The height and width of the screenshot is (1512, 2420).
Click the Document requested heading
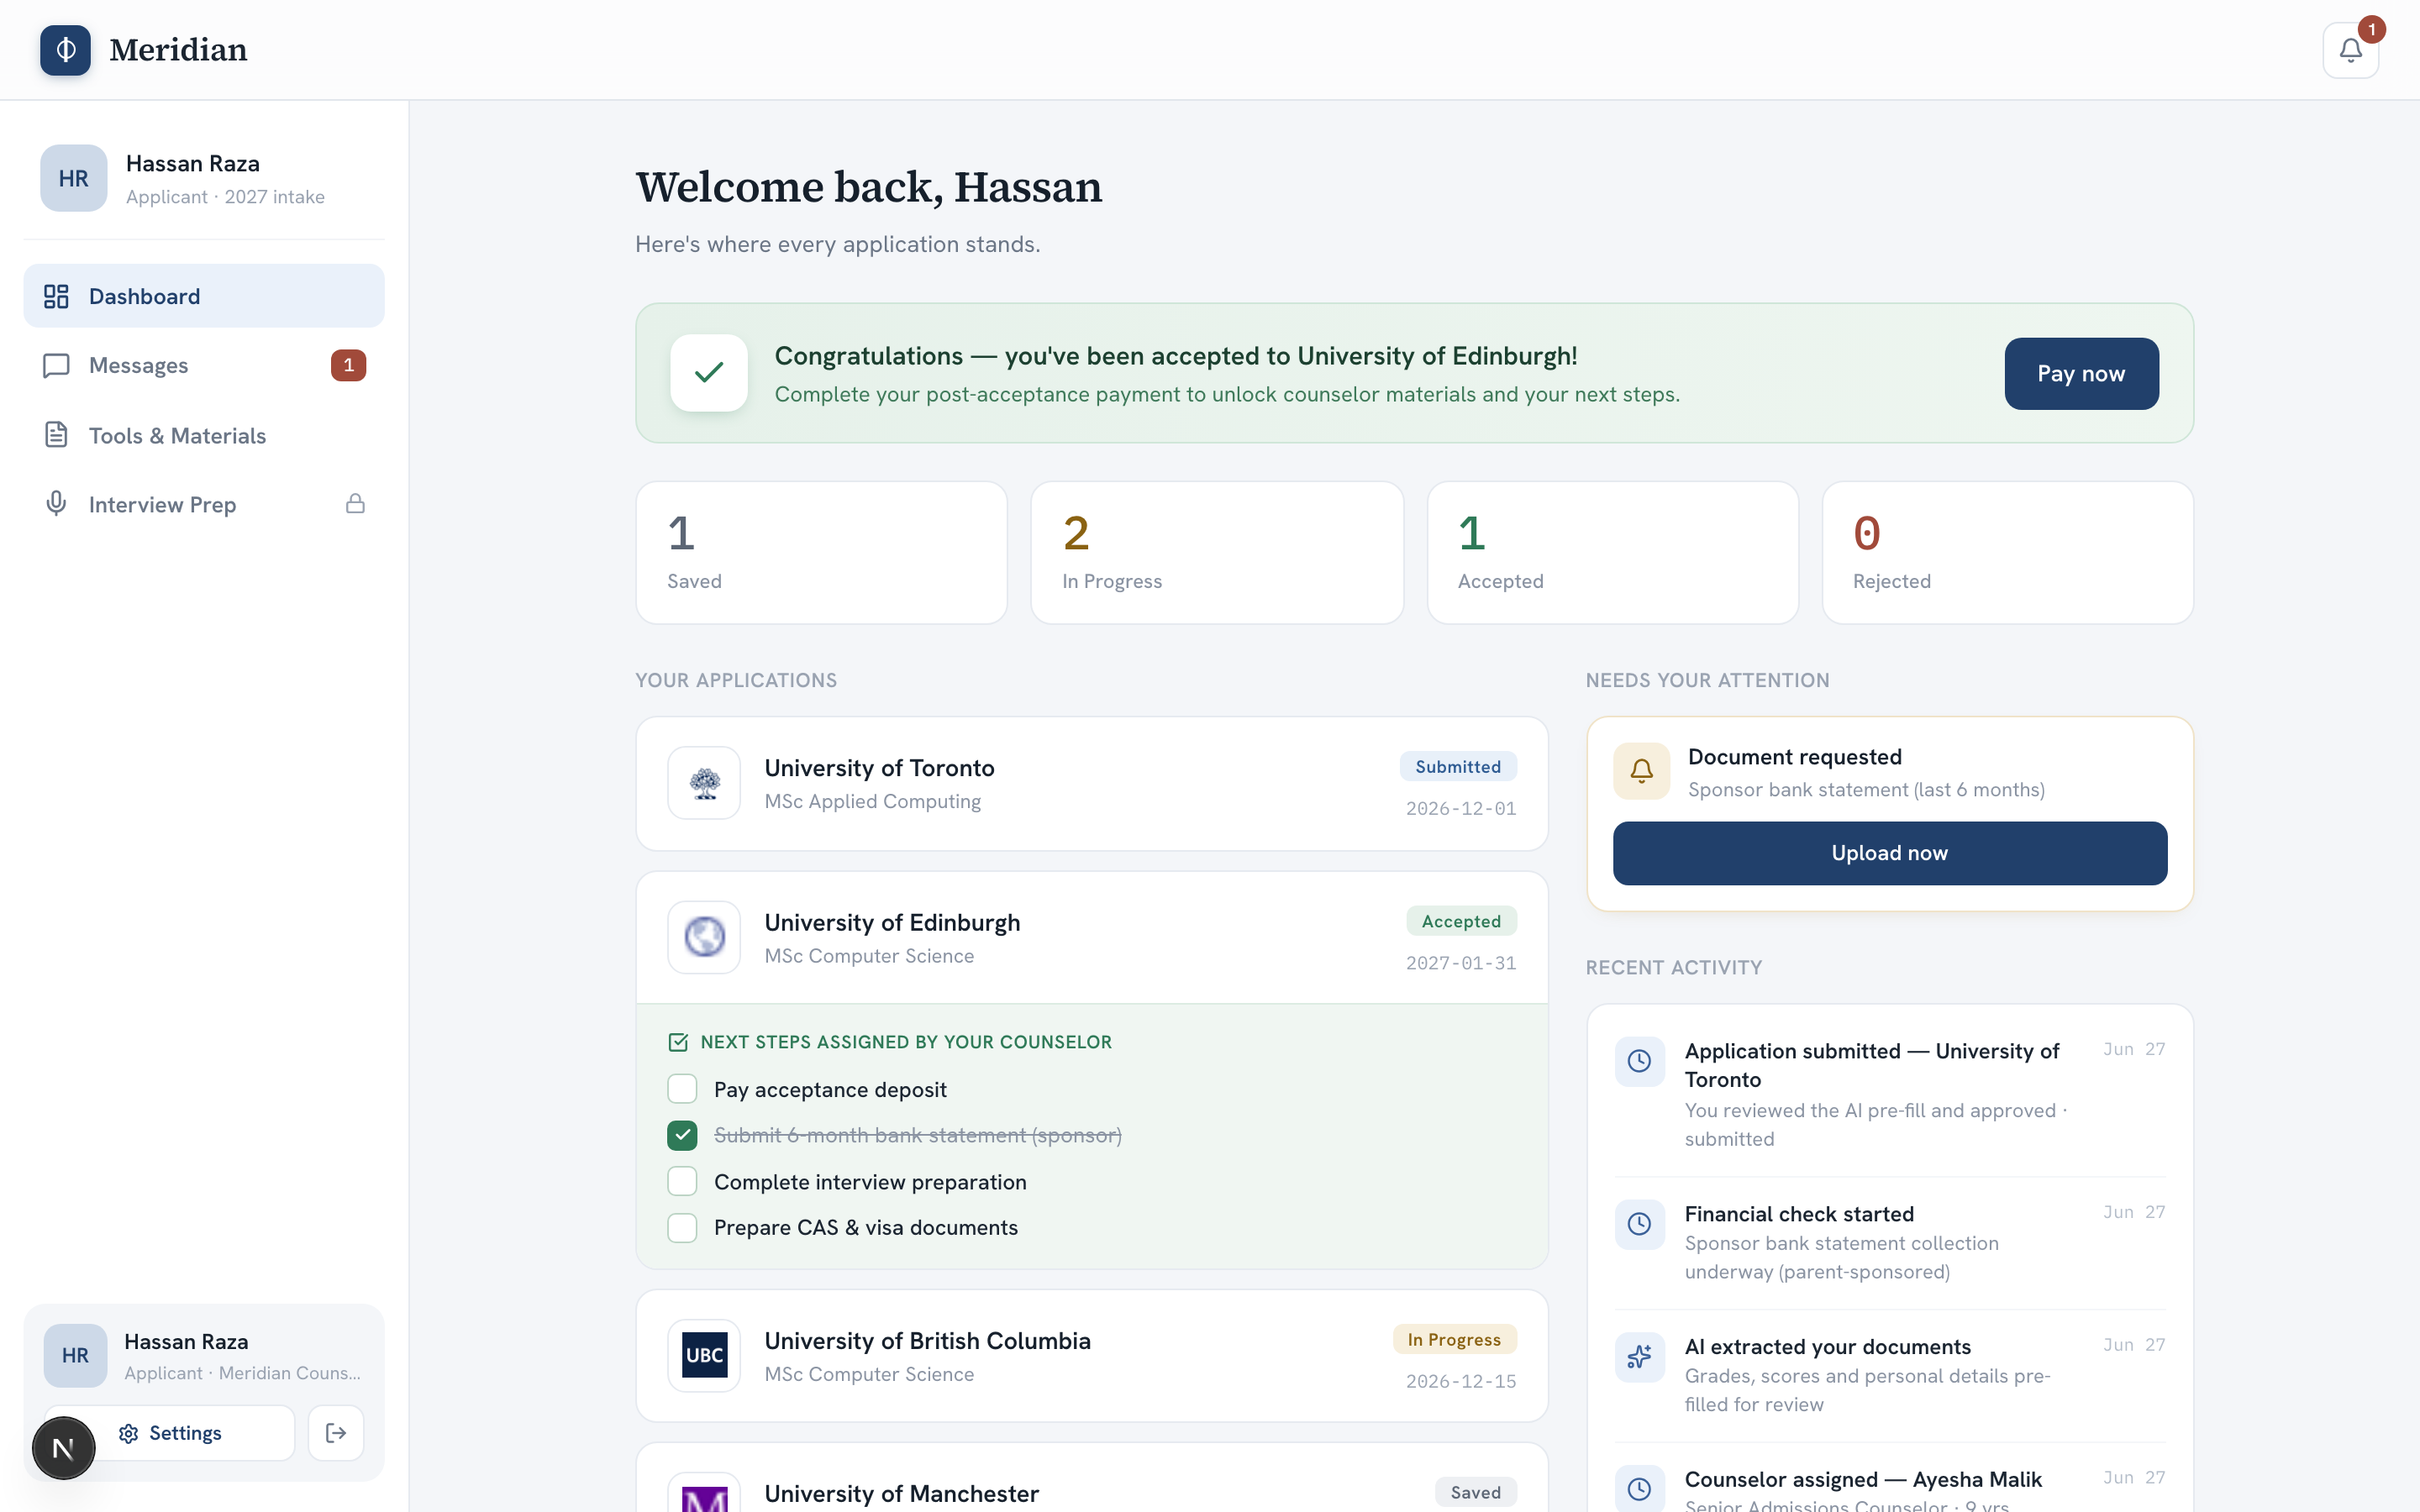click(x=1794, y=757)
